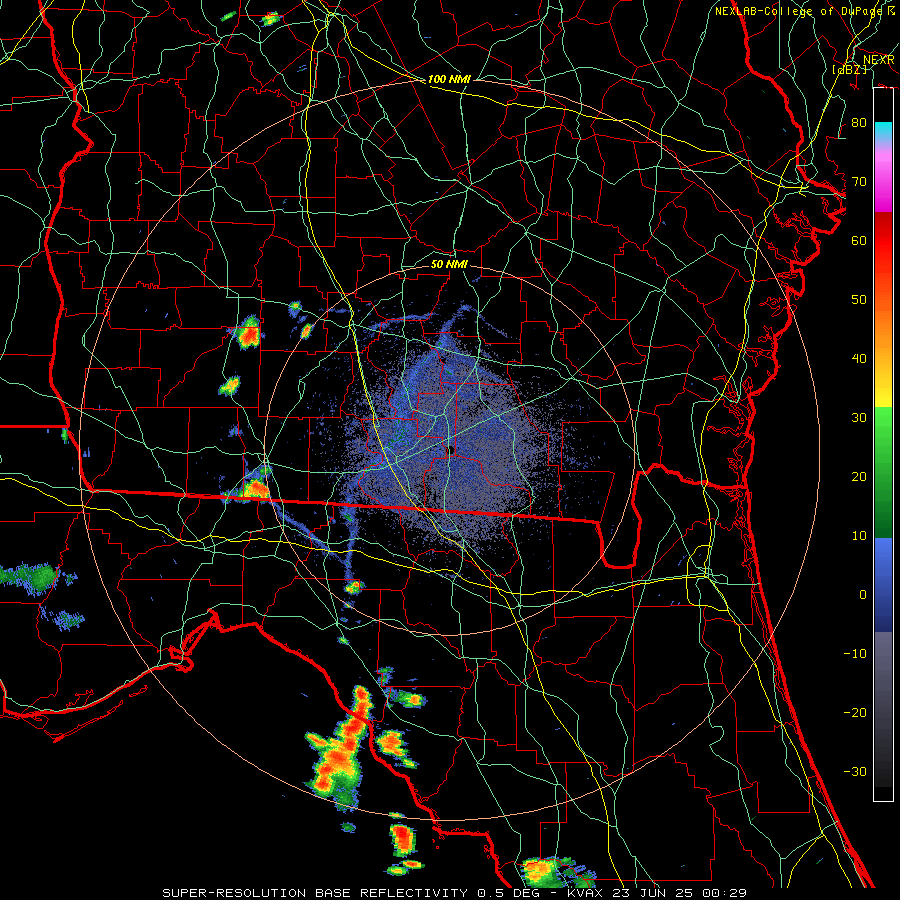Screen dimensions: 900x900
Task: Click the -10 value on the color scale
Action: point(855,654)
